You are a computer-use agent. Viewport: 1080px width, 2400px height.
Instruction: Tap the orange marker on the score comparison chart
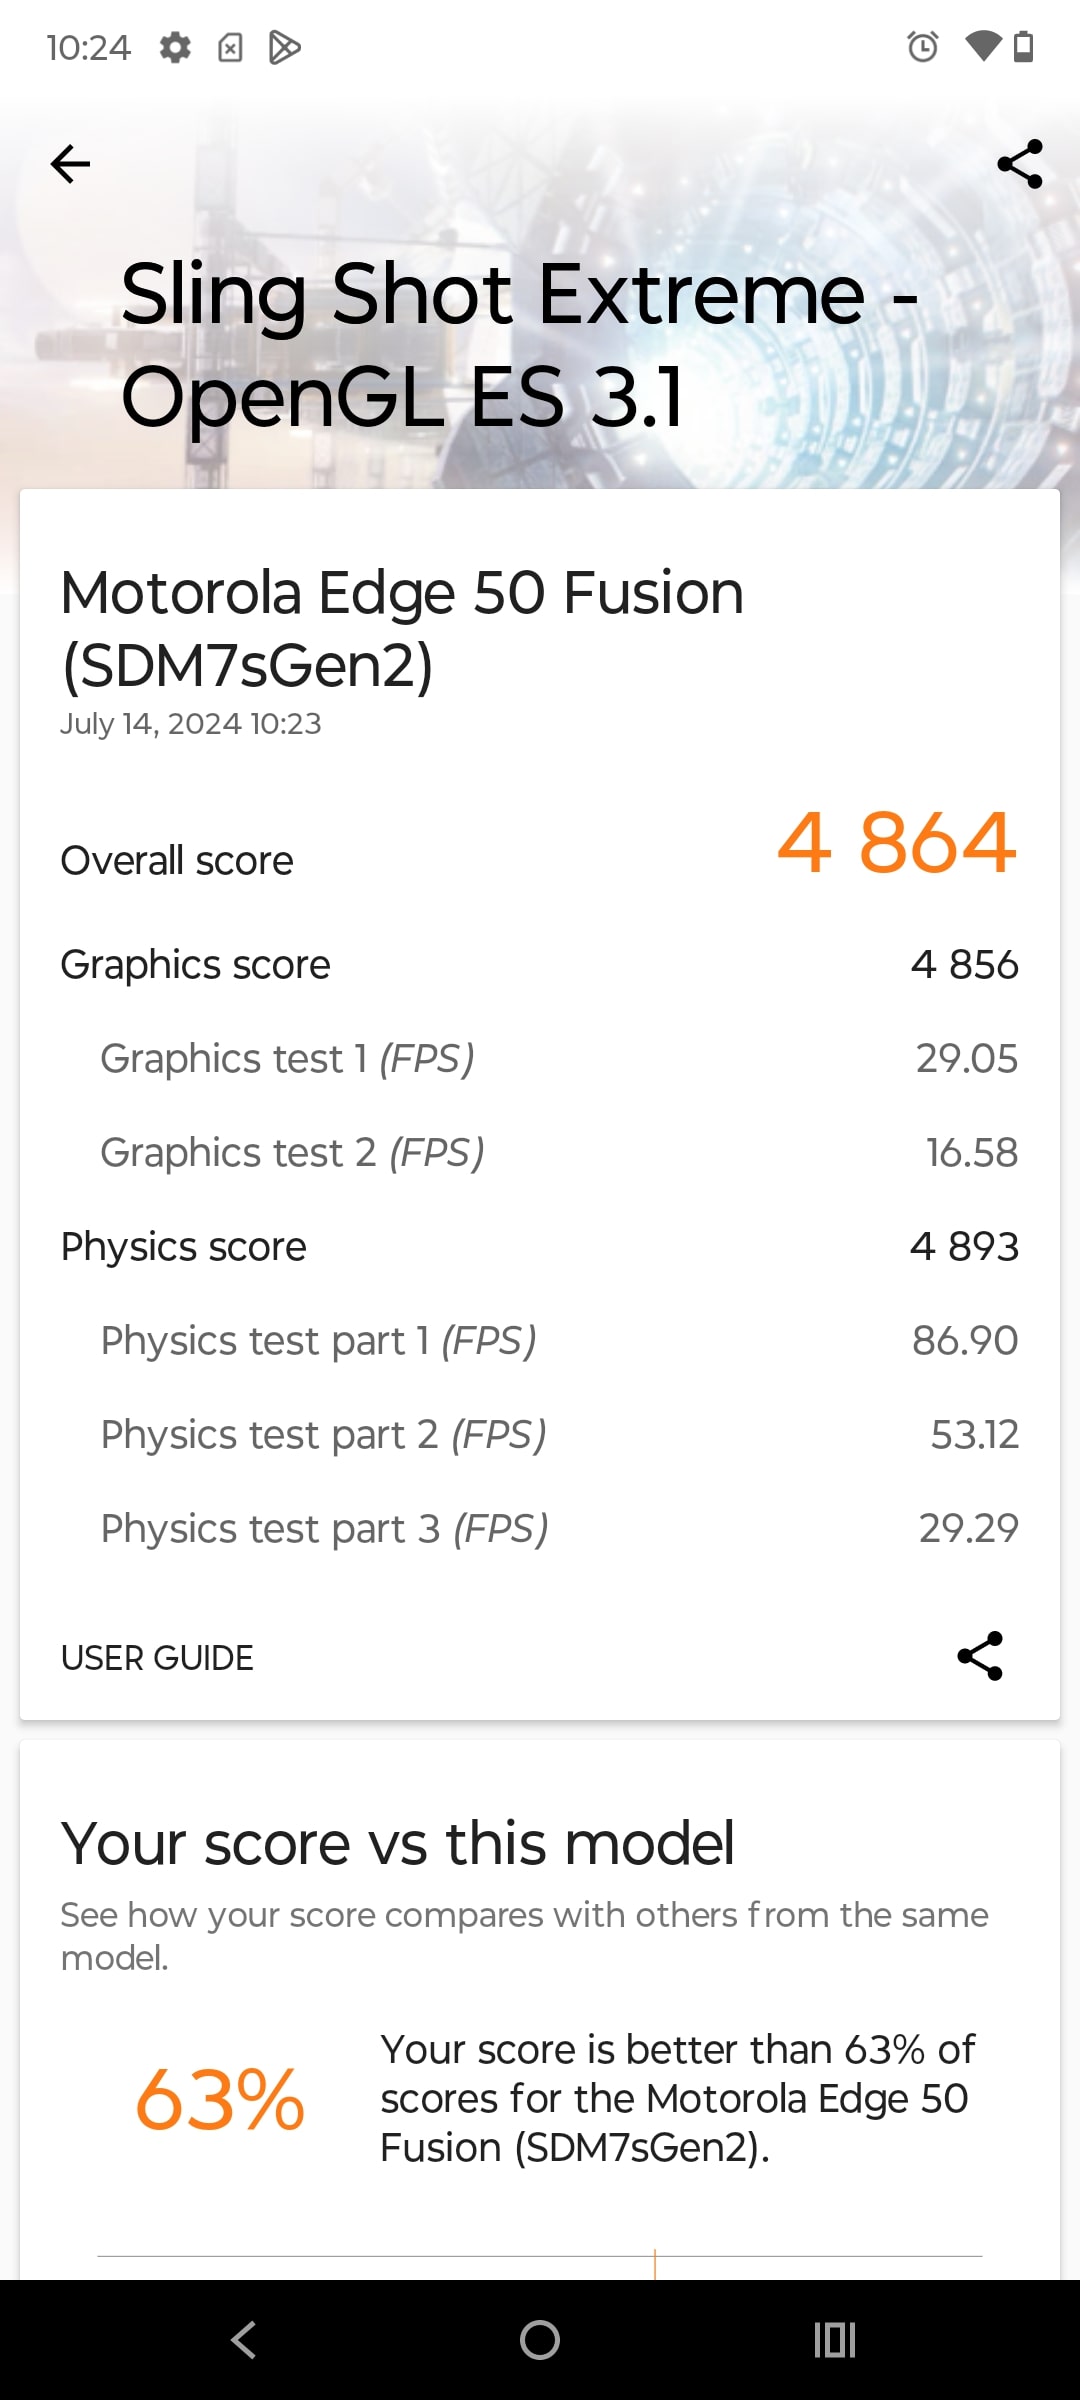[655, 2265]
